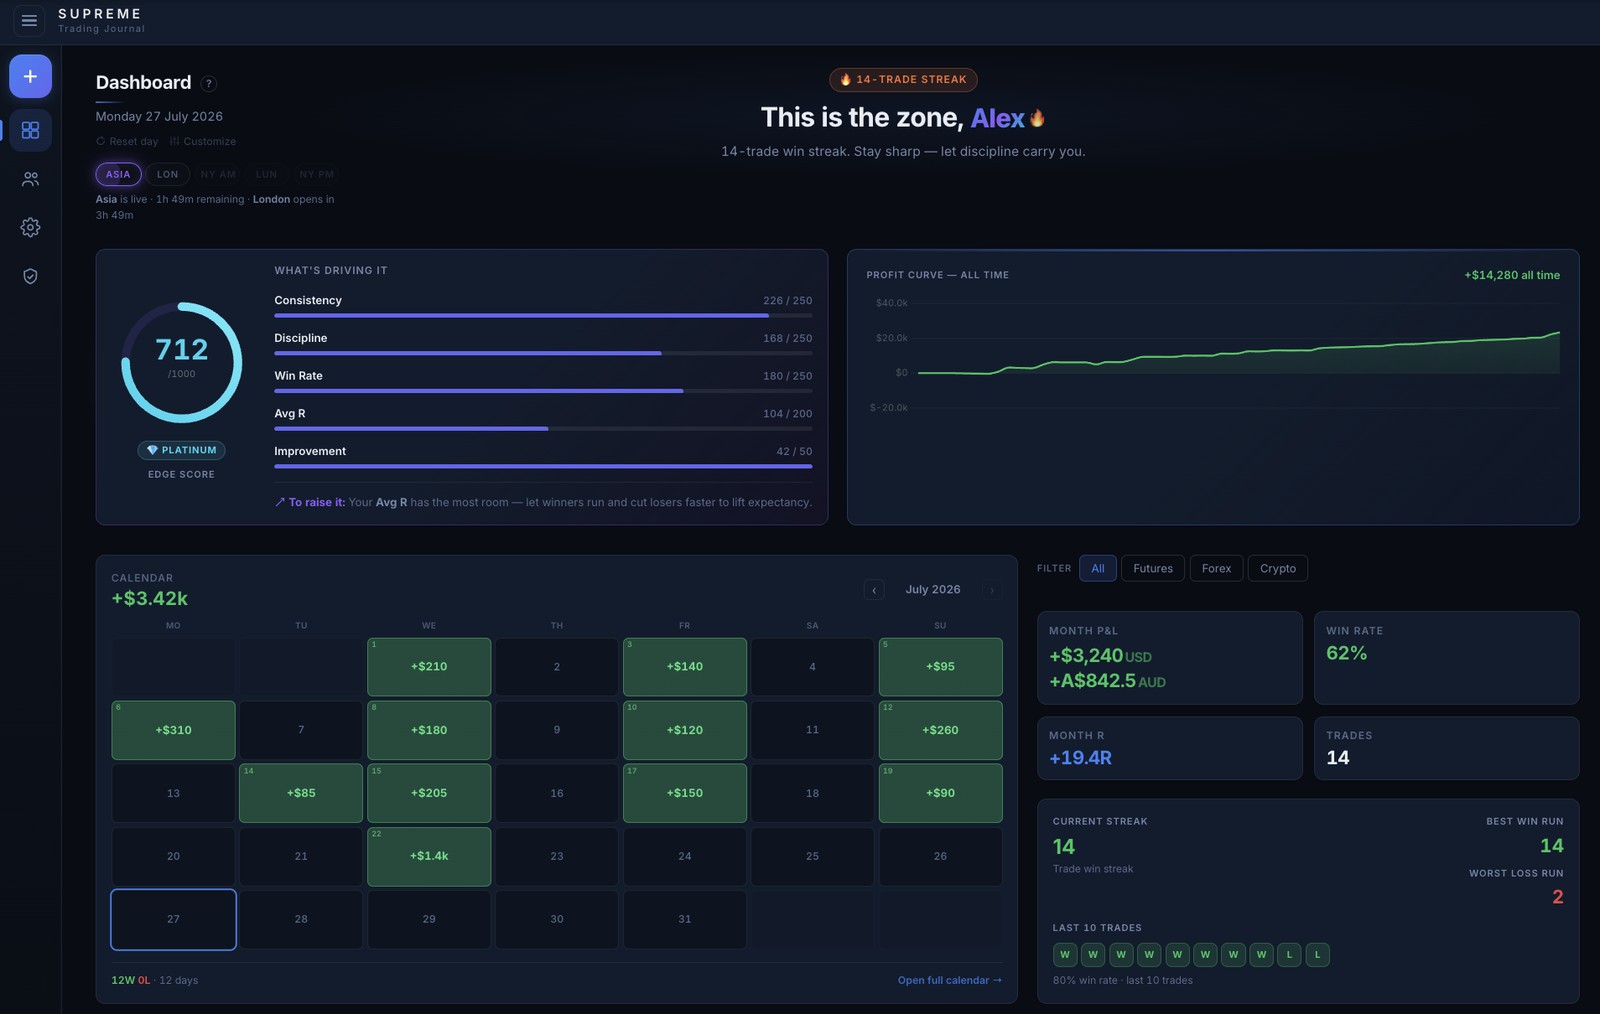The width and height of the screenshot is (1600, 1014).
Task: Click the Platinum diamond badge
Action: pyautogui.click(x=181, y=450)
